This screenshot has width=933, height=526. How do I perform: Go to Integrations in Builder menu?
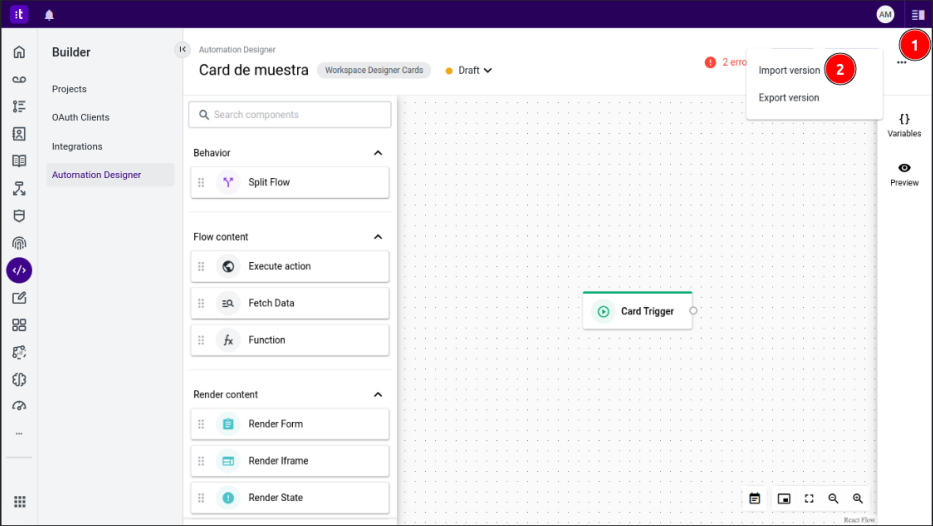tap(77, 147)
